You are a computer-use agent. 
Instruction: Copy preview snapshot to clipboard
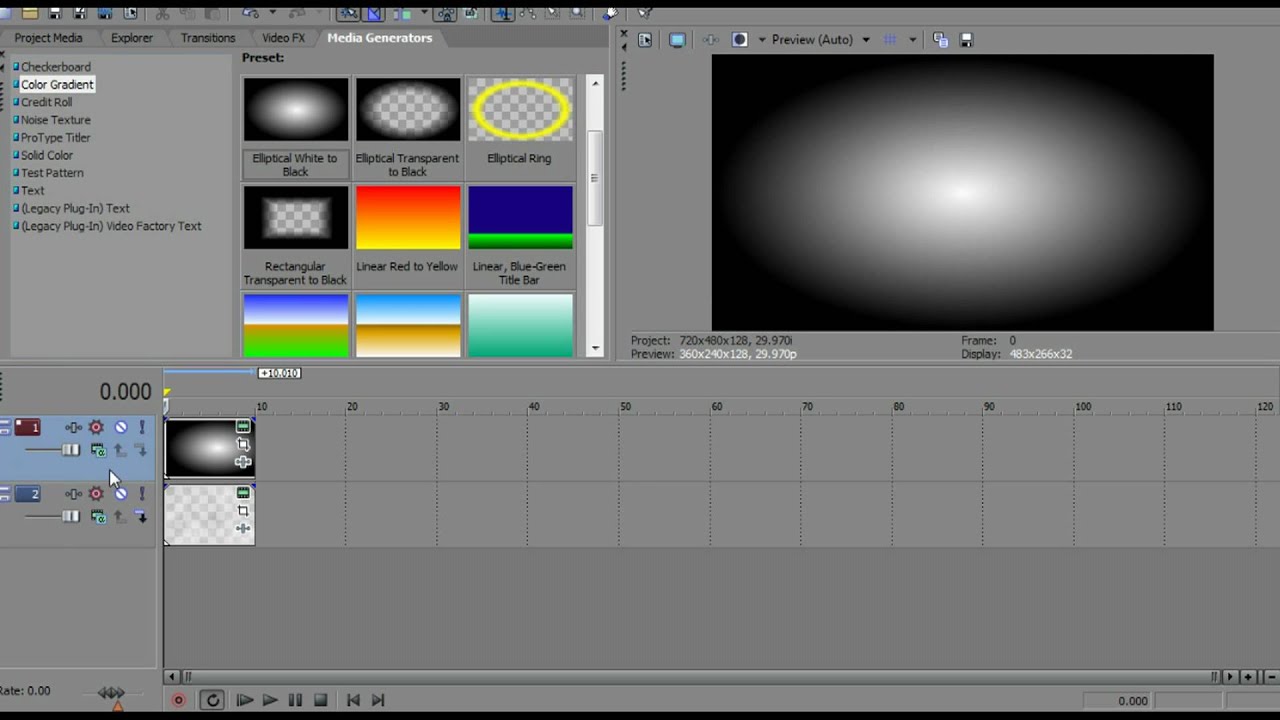click(x=940, y=40)
